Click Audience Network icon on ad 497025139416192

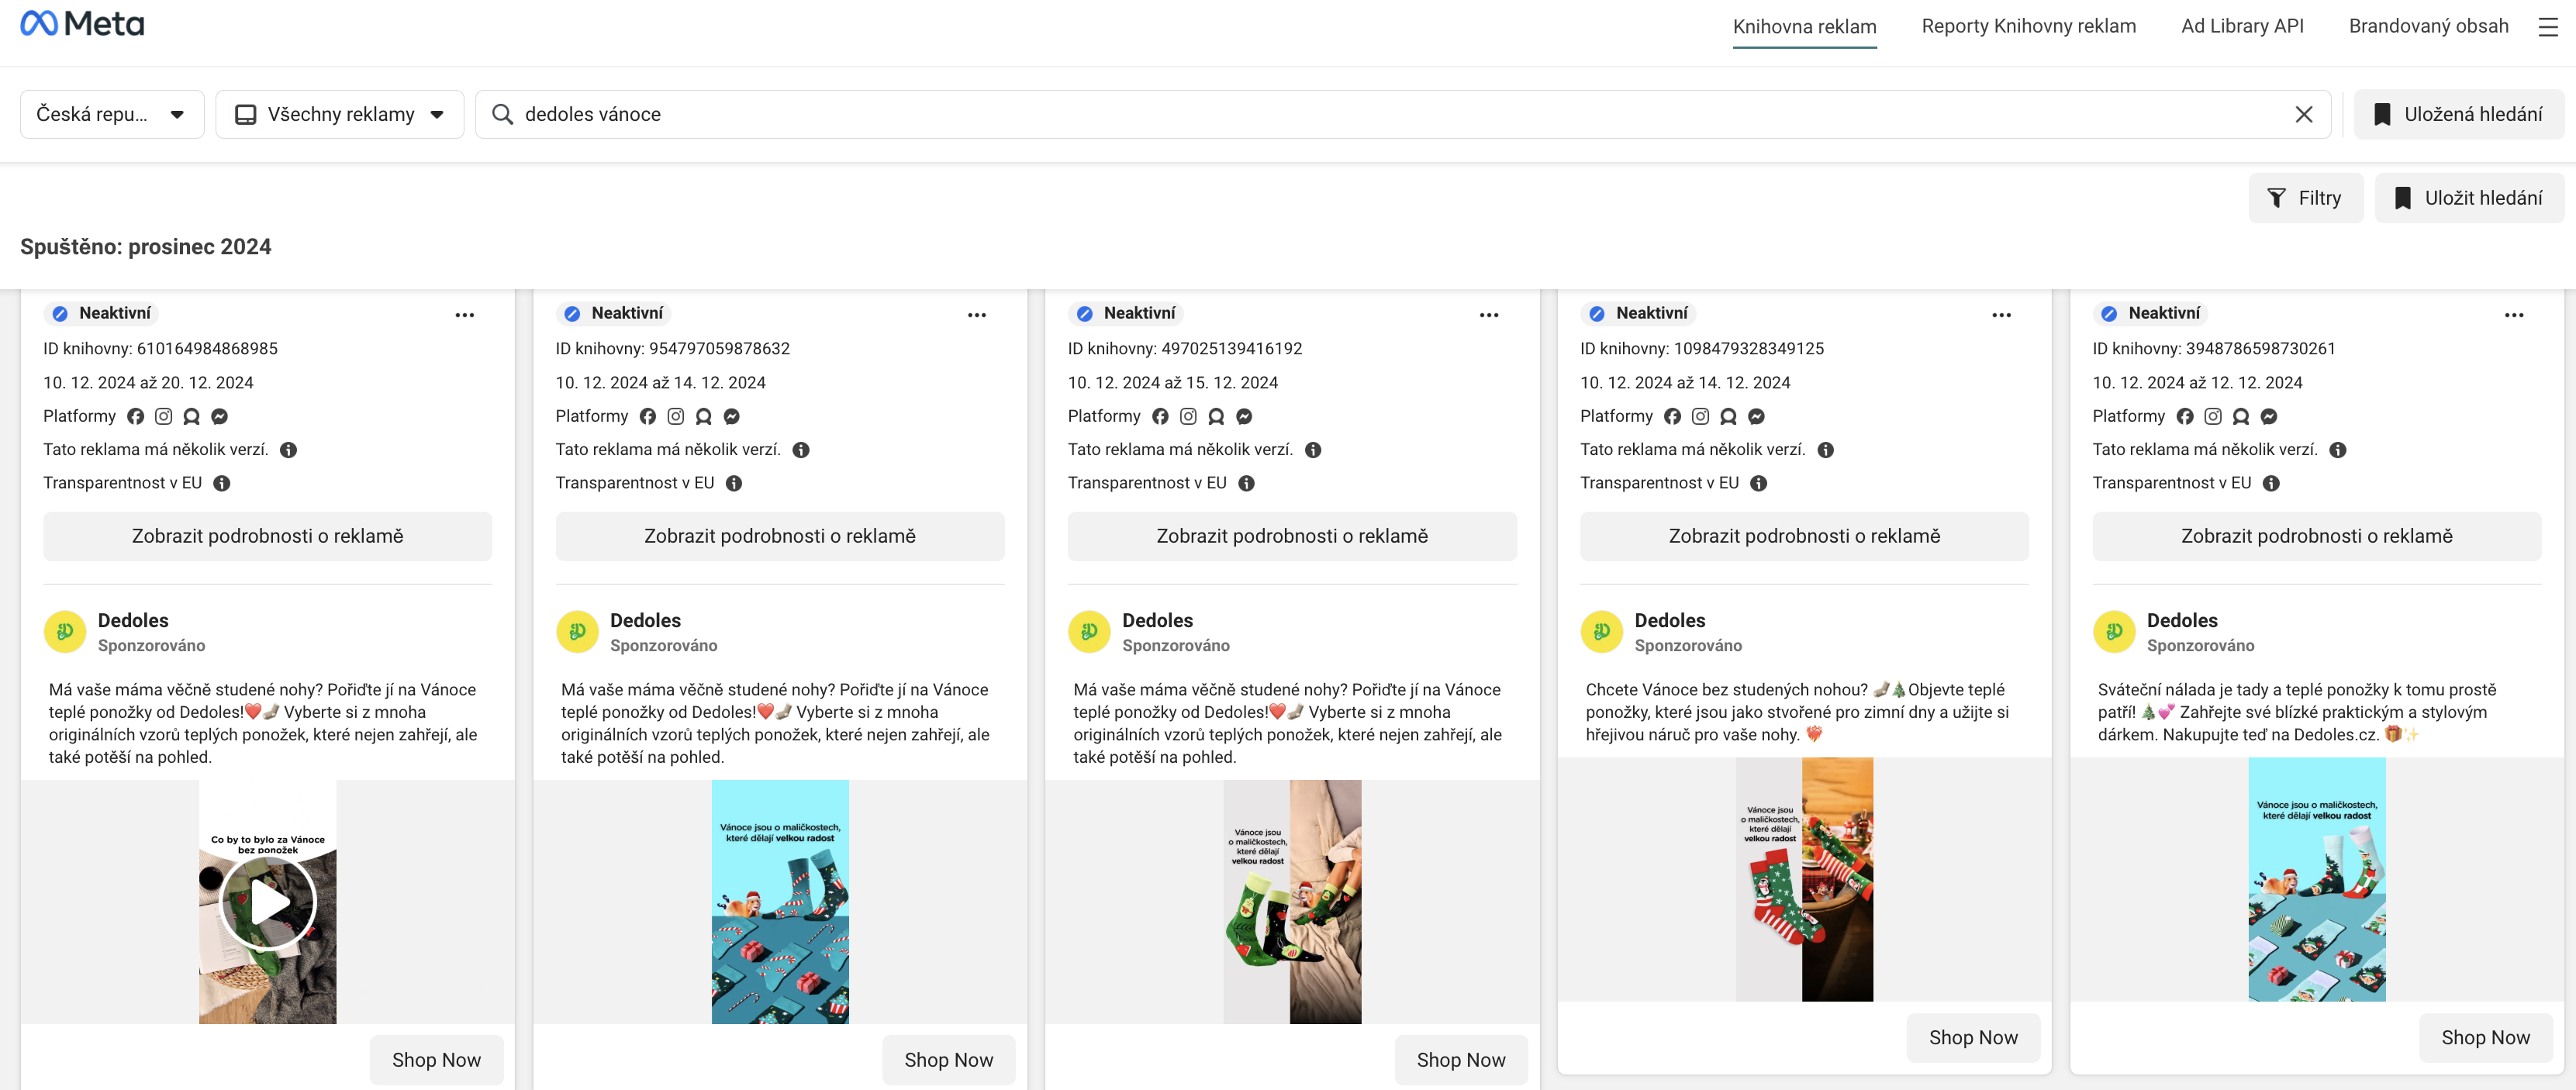point(1216,416)
